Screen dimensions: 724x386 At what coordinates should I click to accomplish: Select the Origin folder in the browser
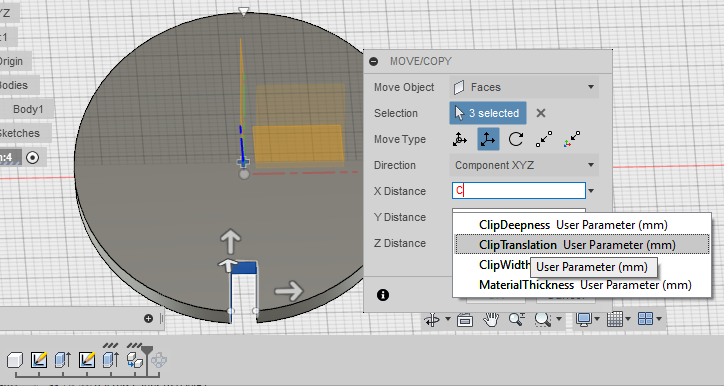pos(11,61)
